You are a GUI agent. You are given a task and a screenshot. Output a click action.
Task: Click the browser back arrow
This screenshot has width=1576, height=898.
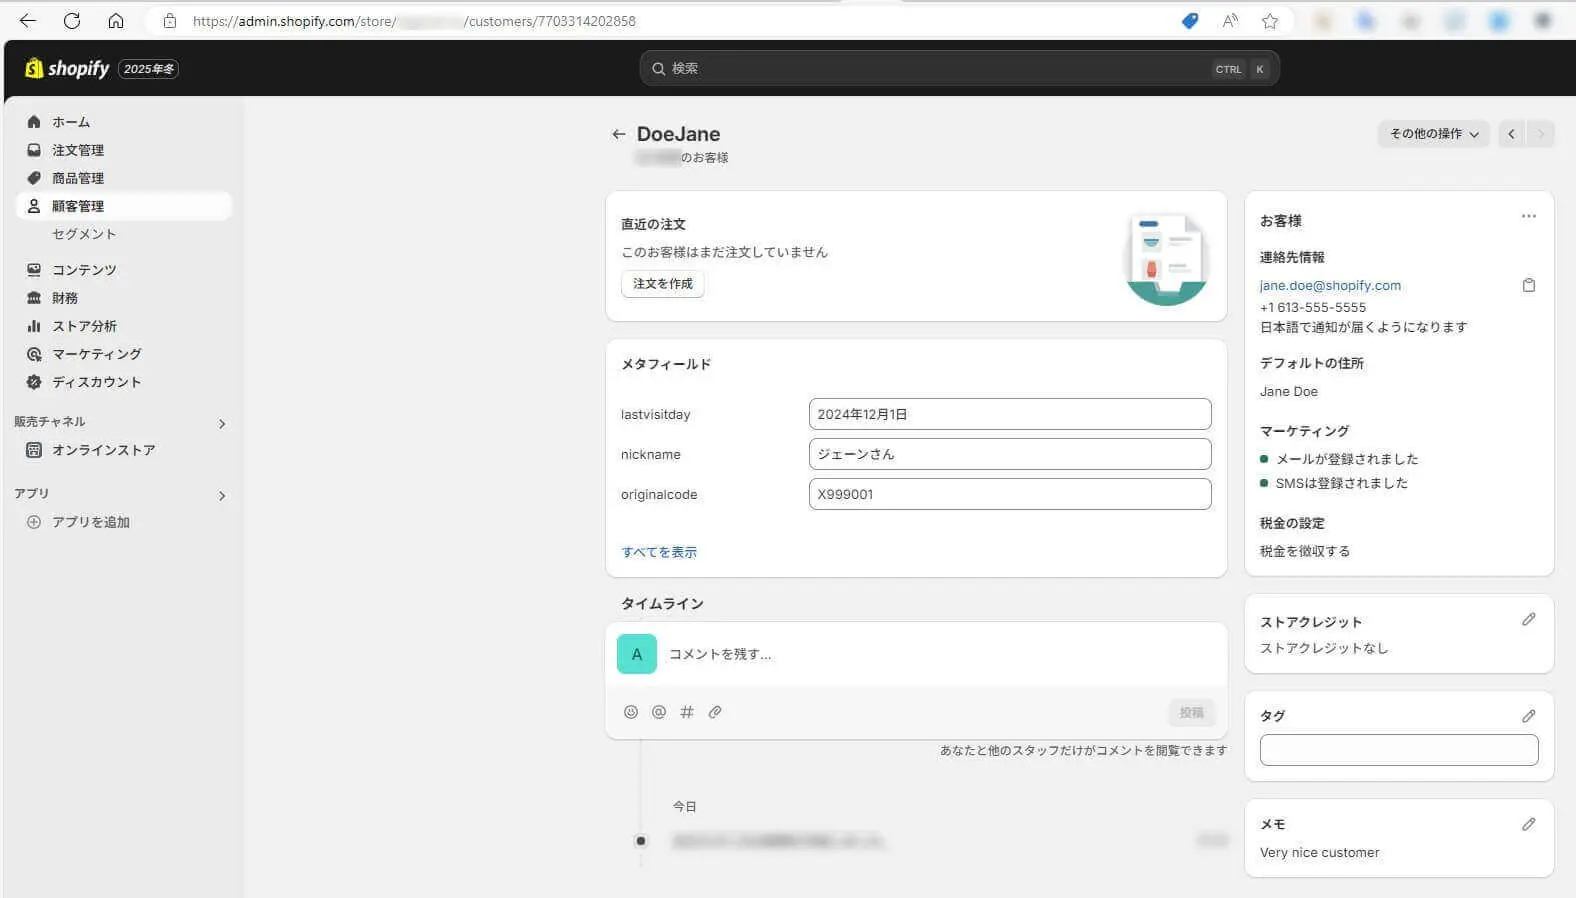[x=28, y=20]
